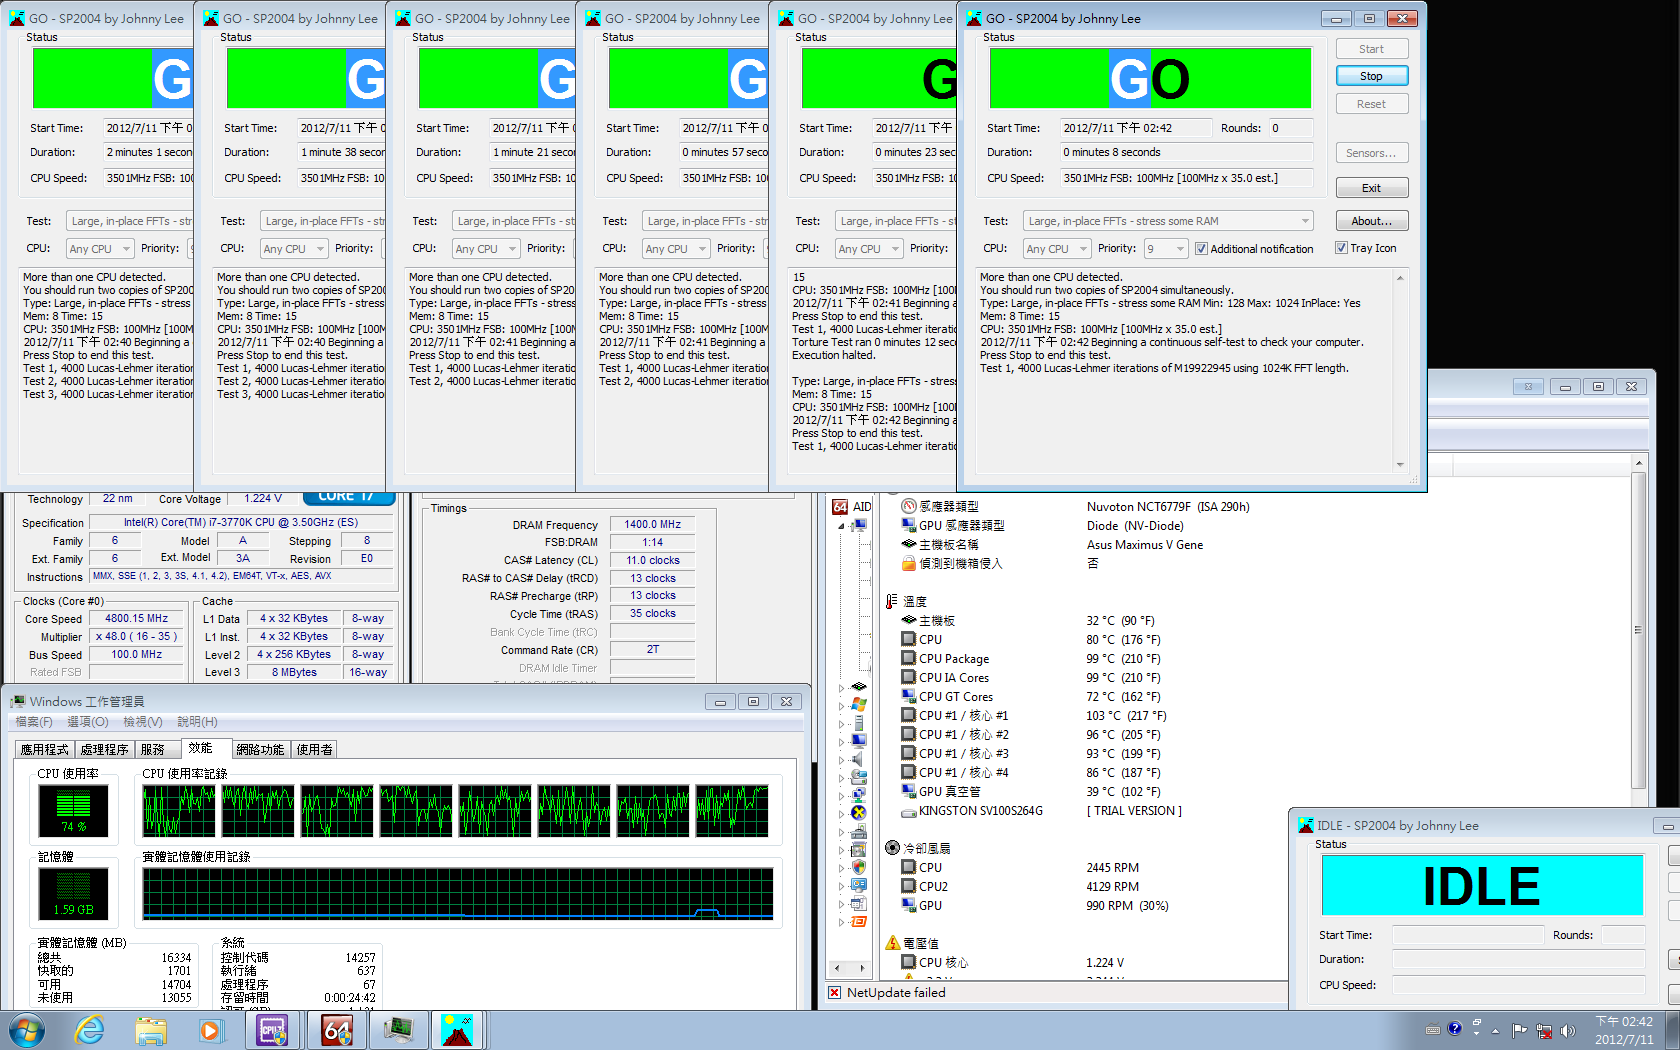Open the Windows Start menu orb
The image size is (1680, 1050).
point(27,1030)
